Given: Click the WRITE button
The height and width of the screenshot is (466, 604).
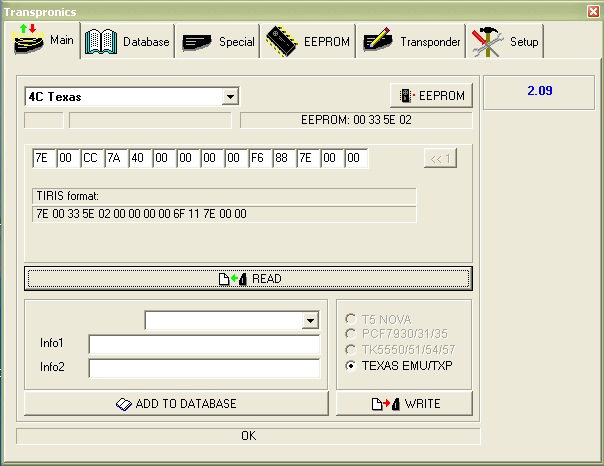Looking at the screenshot, I should coord(403,403).
